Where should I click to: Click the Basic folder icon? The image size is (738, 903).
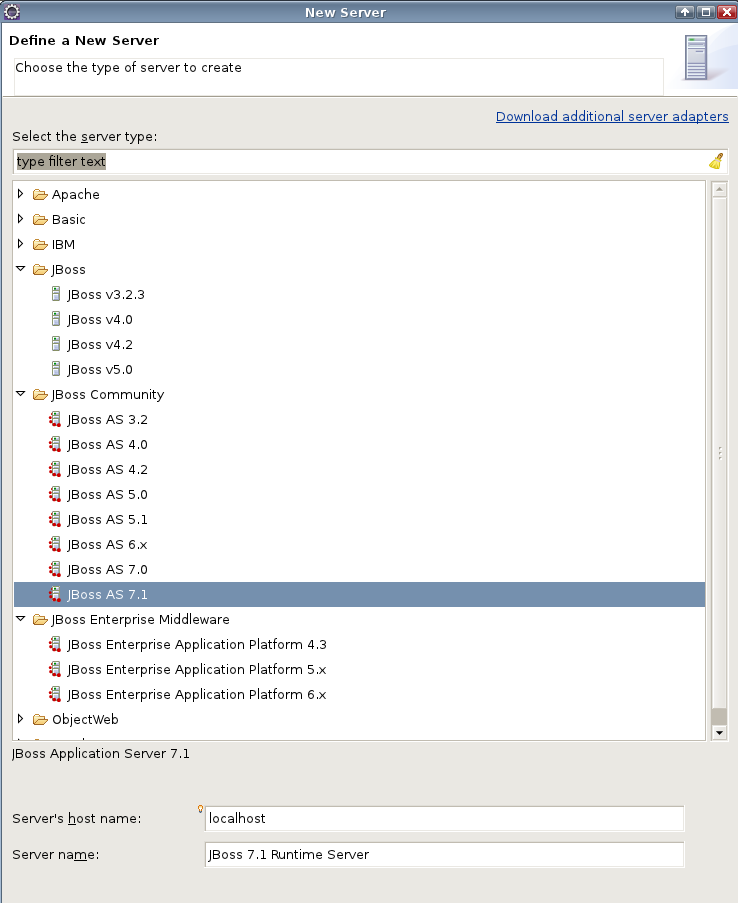tap(40, 219)
